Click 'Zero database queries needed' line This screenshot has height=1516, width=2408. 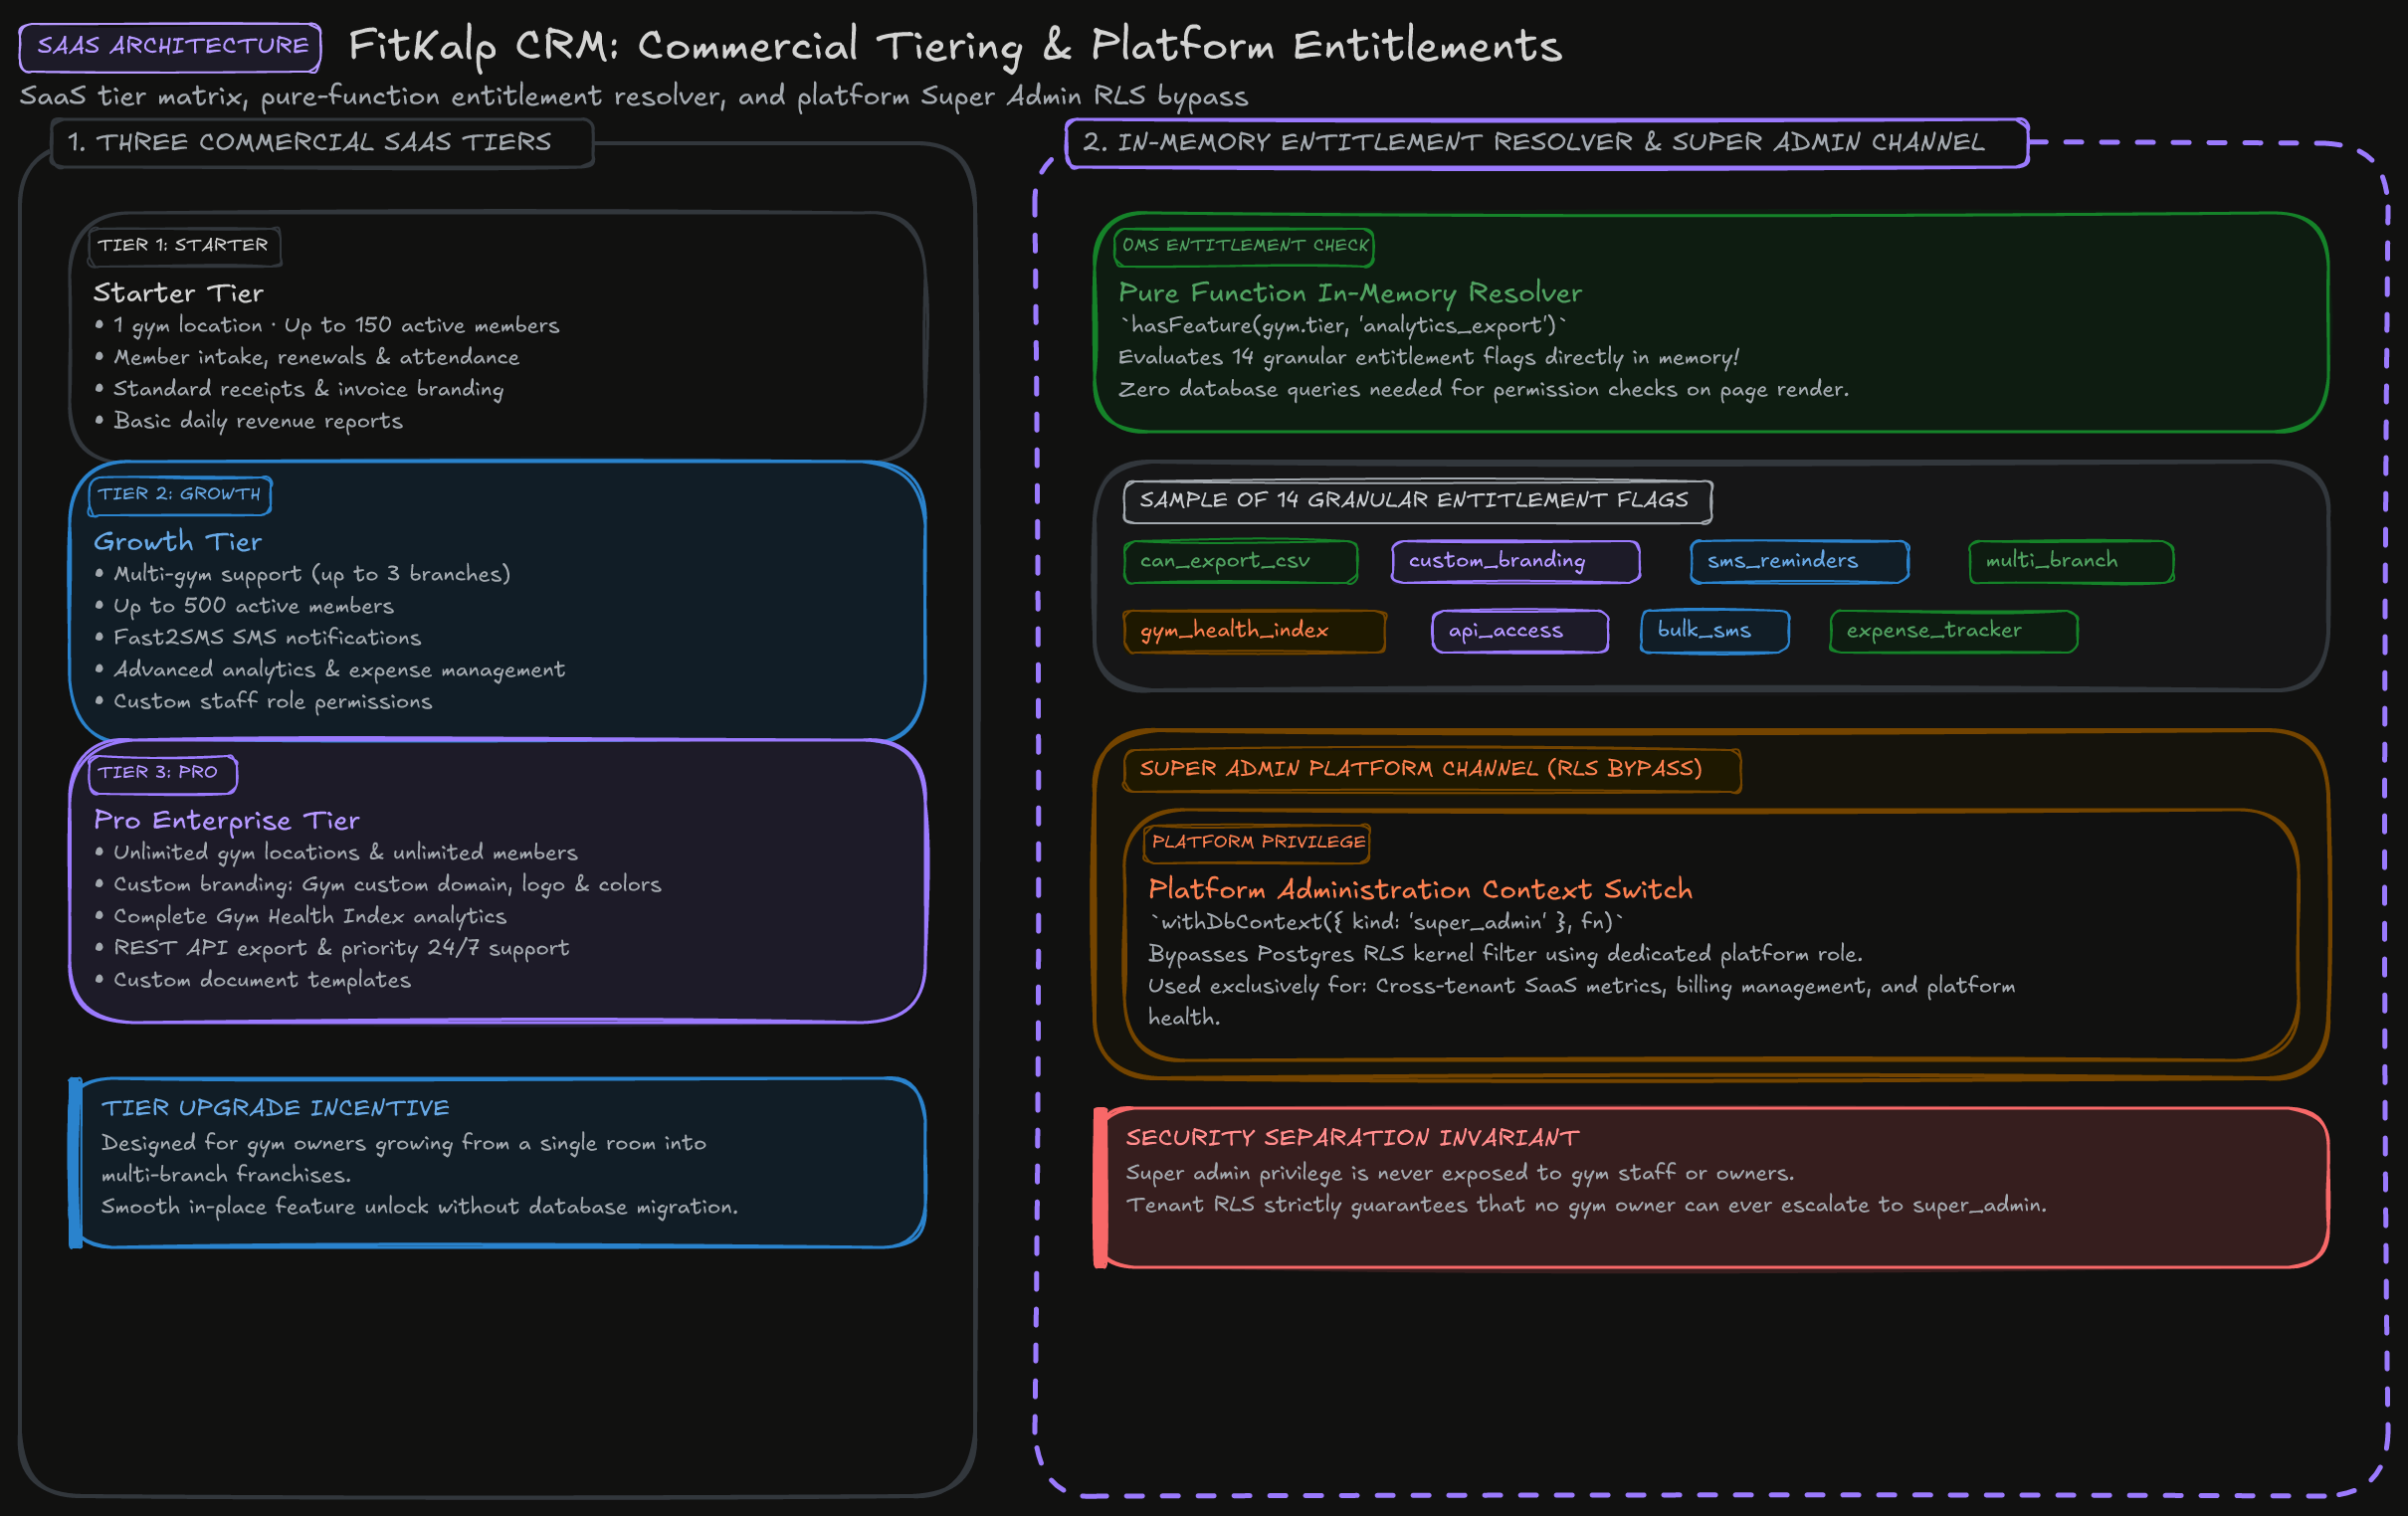click(x=1483, y=390)
